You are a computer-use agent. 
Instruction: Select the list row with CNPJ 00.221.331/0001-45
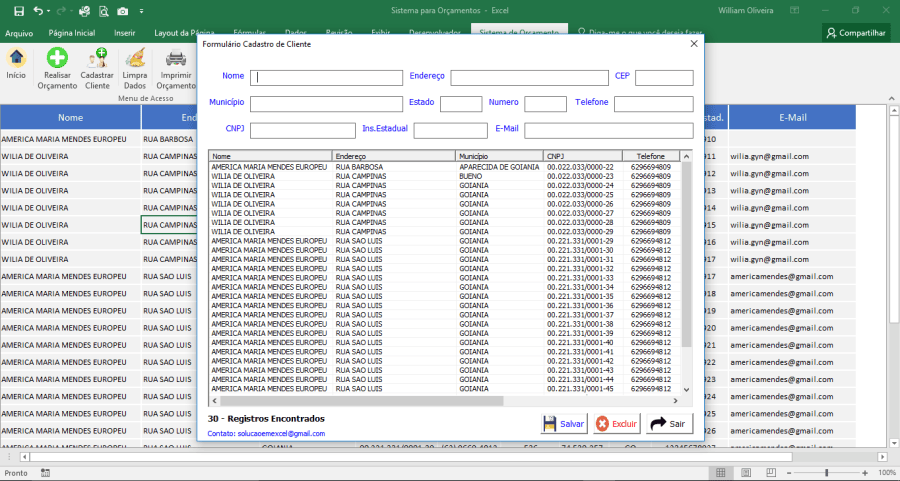coord(445,389)
